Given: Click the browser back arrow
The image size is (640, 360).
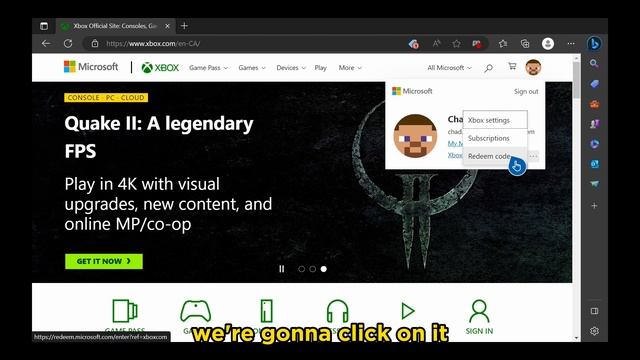Looking at the screenshot, I should click(x=46, y=43).
